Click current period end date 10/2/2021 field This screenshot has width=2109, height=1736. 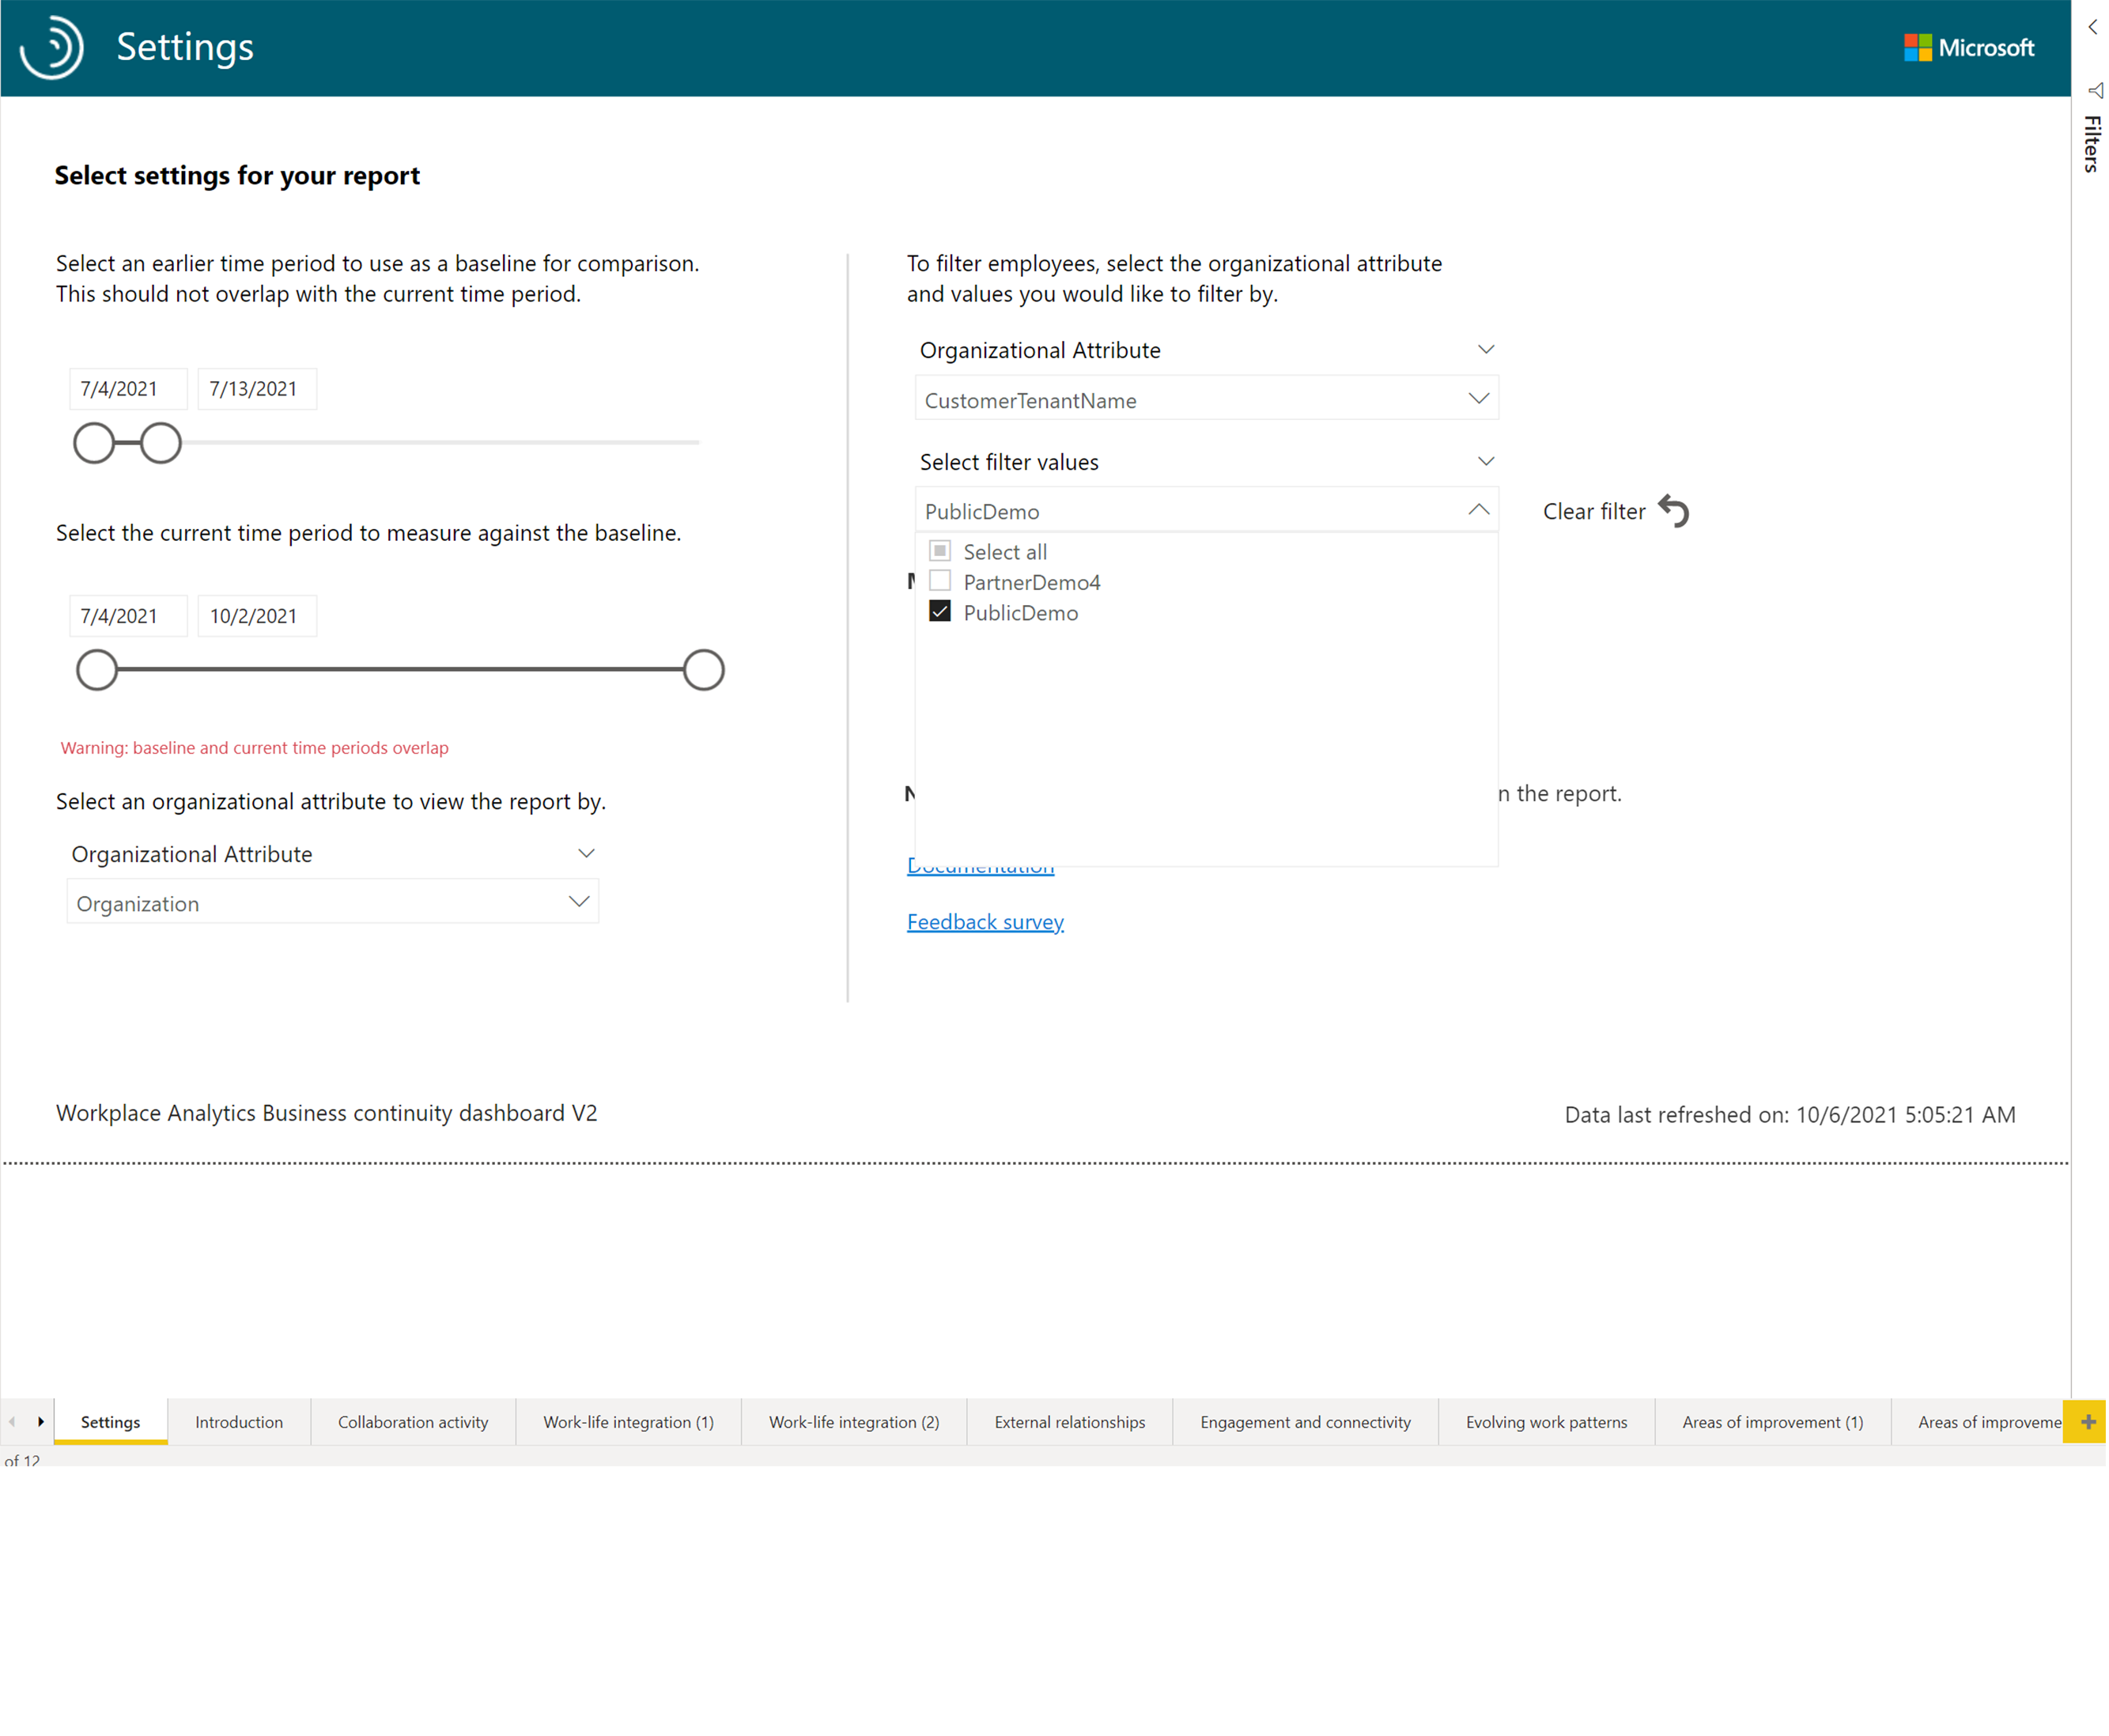tap(257, 616)
